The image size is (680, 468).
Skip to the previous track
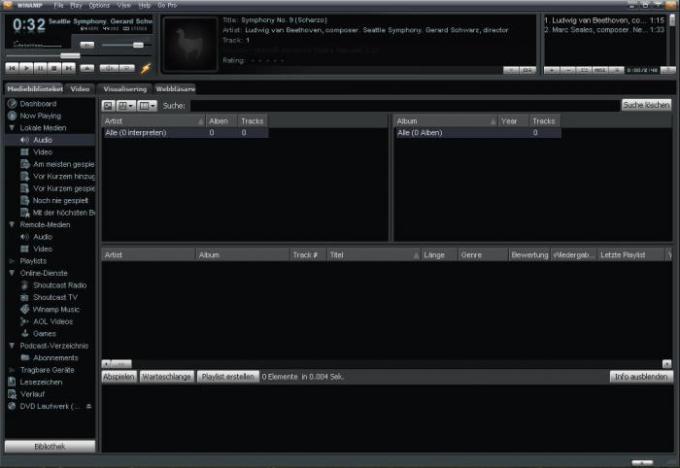point(13,68)
